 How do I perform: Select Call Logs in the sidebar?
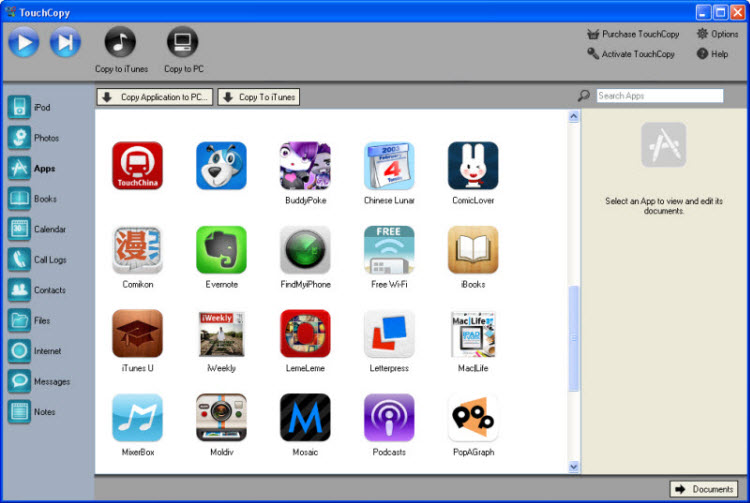tap(37, 260)
